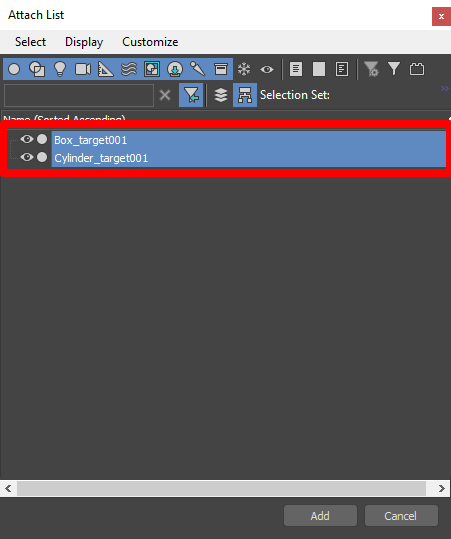Click the geometry dot beside Cylinder_target001
Screen dimensions: 451x539
click(x=42, y=157)
